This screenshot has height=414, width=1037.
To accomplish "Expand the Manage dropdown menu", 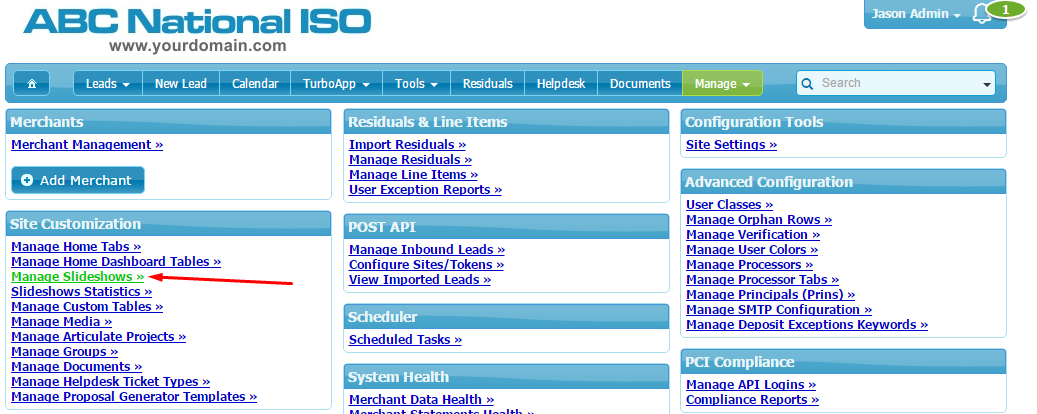I will click(x=722, y=84).
